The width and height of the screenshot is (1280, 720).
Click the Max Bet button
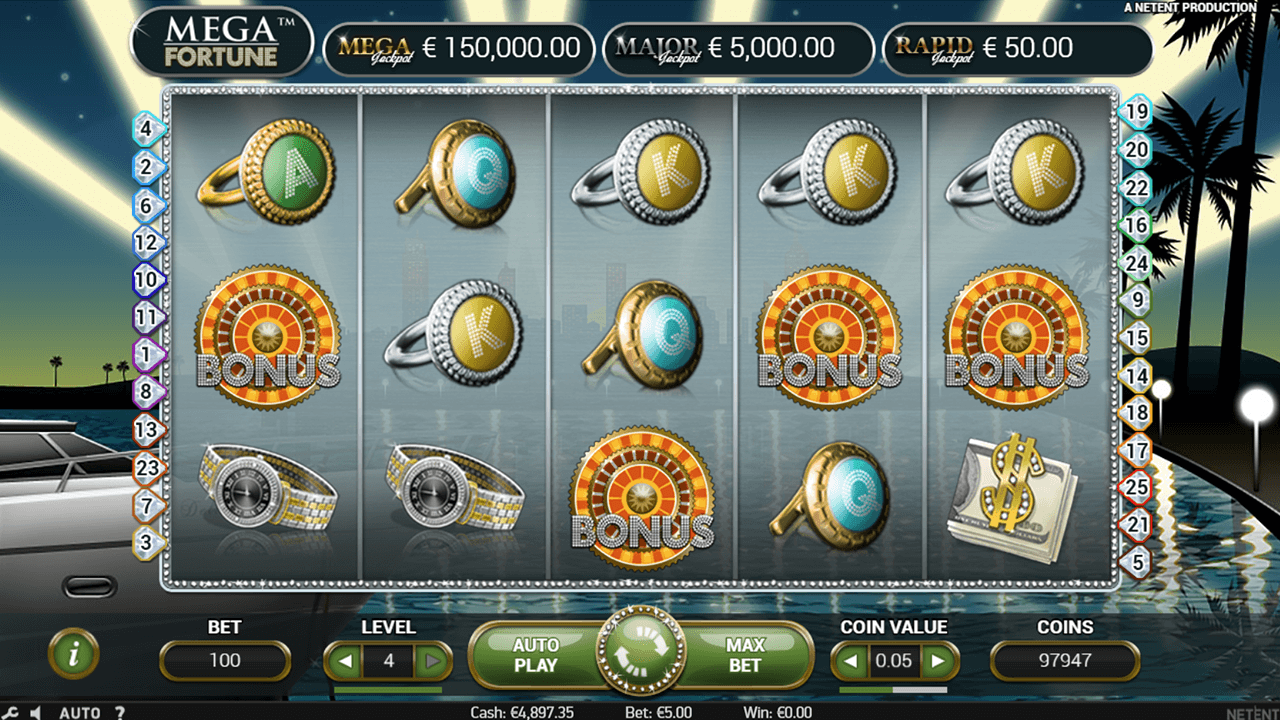click(746, 655)
